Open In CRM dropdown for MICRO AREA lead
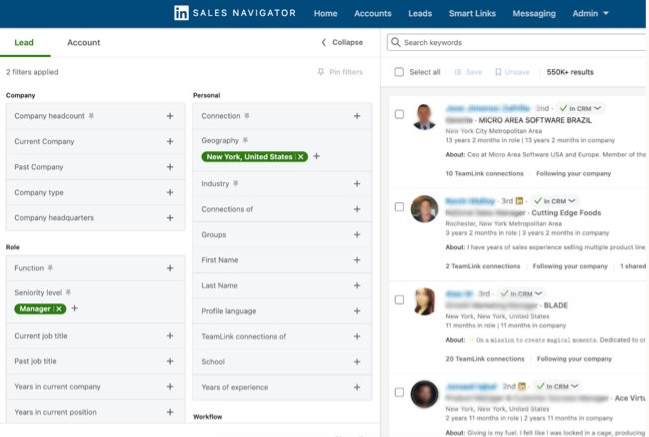The image size is (649, 437). (580, 108)
